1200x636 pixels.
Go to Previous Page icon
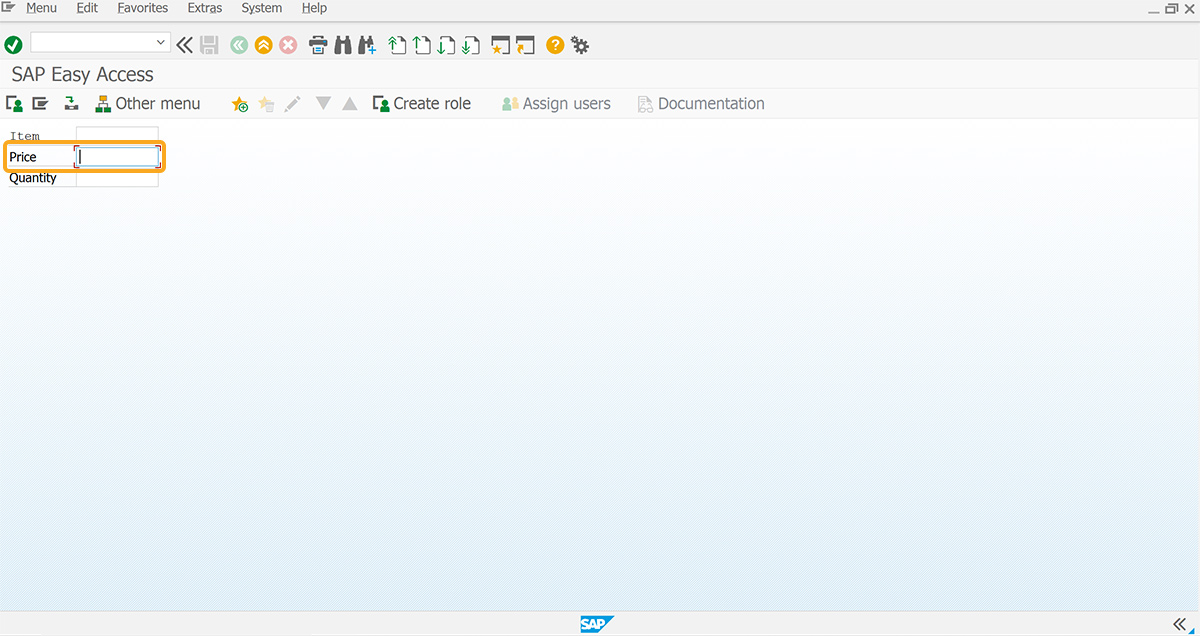(422, 45)
